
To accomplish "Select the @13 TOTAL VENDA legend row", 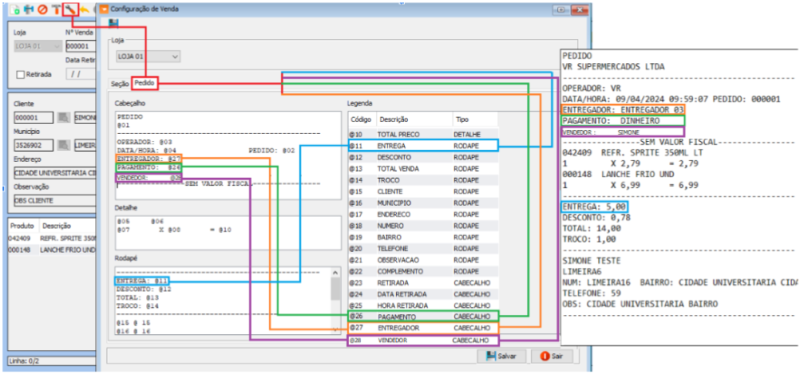I will [x=423, y=168].
